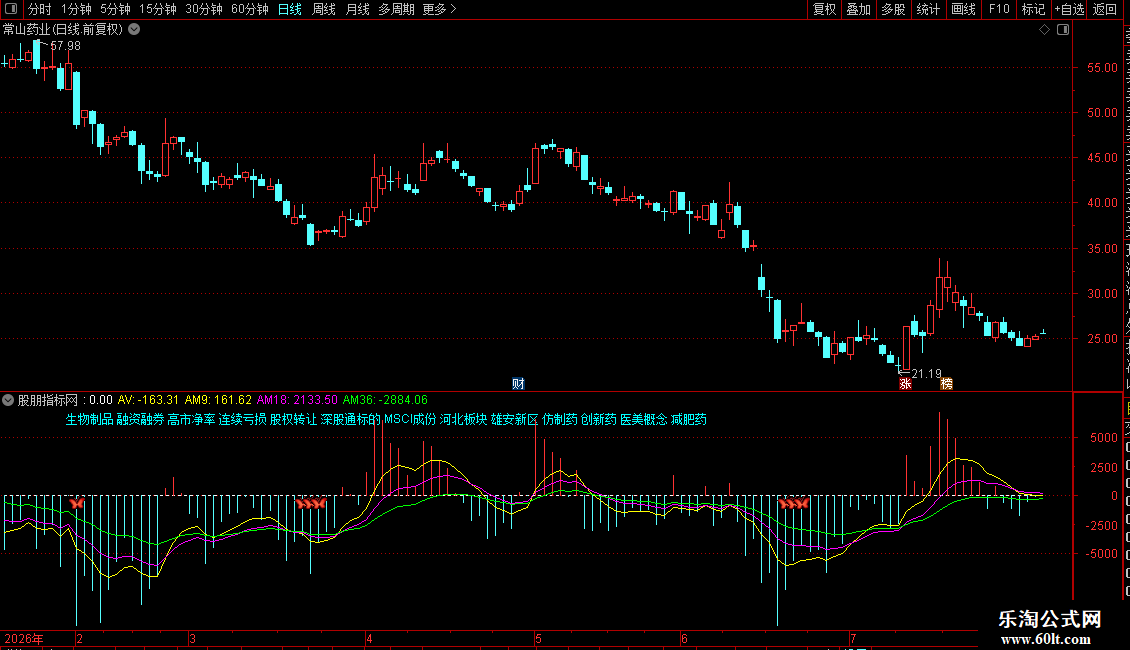Screen dimensions: 1130x650
Task: Click the 股朋指标网 indicator name
Action: tap(48, 400)
